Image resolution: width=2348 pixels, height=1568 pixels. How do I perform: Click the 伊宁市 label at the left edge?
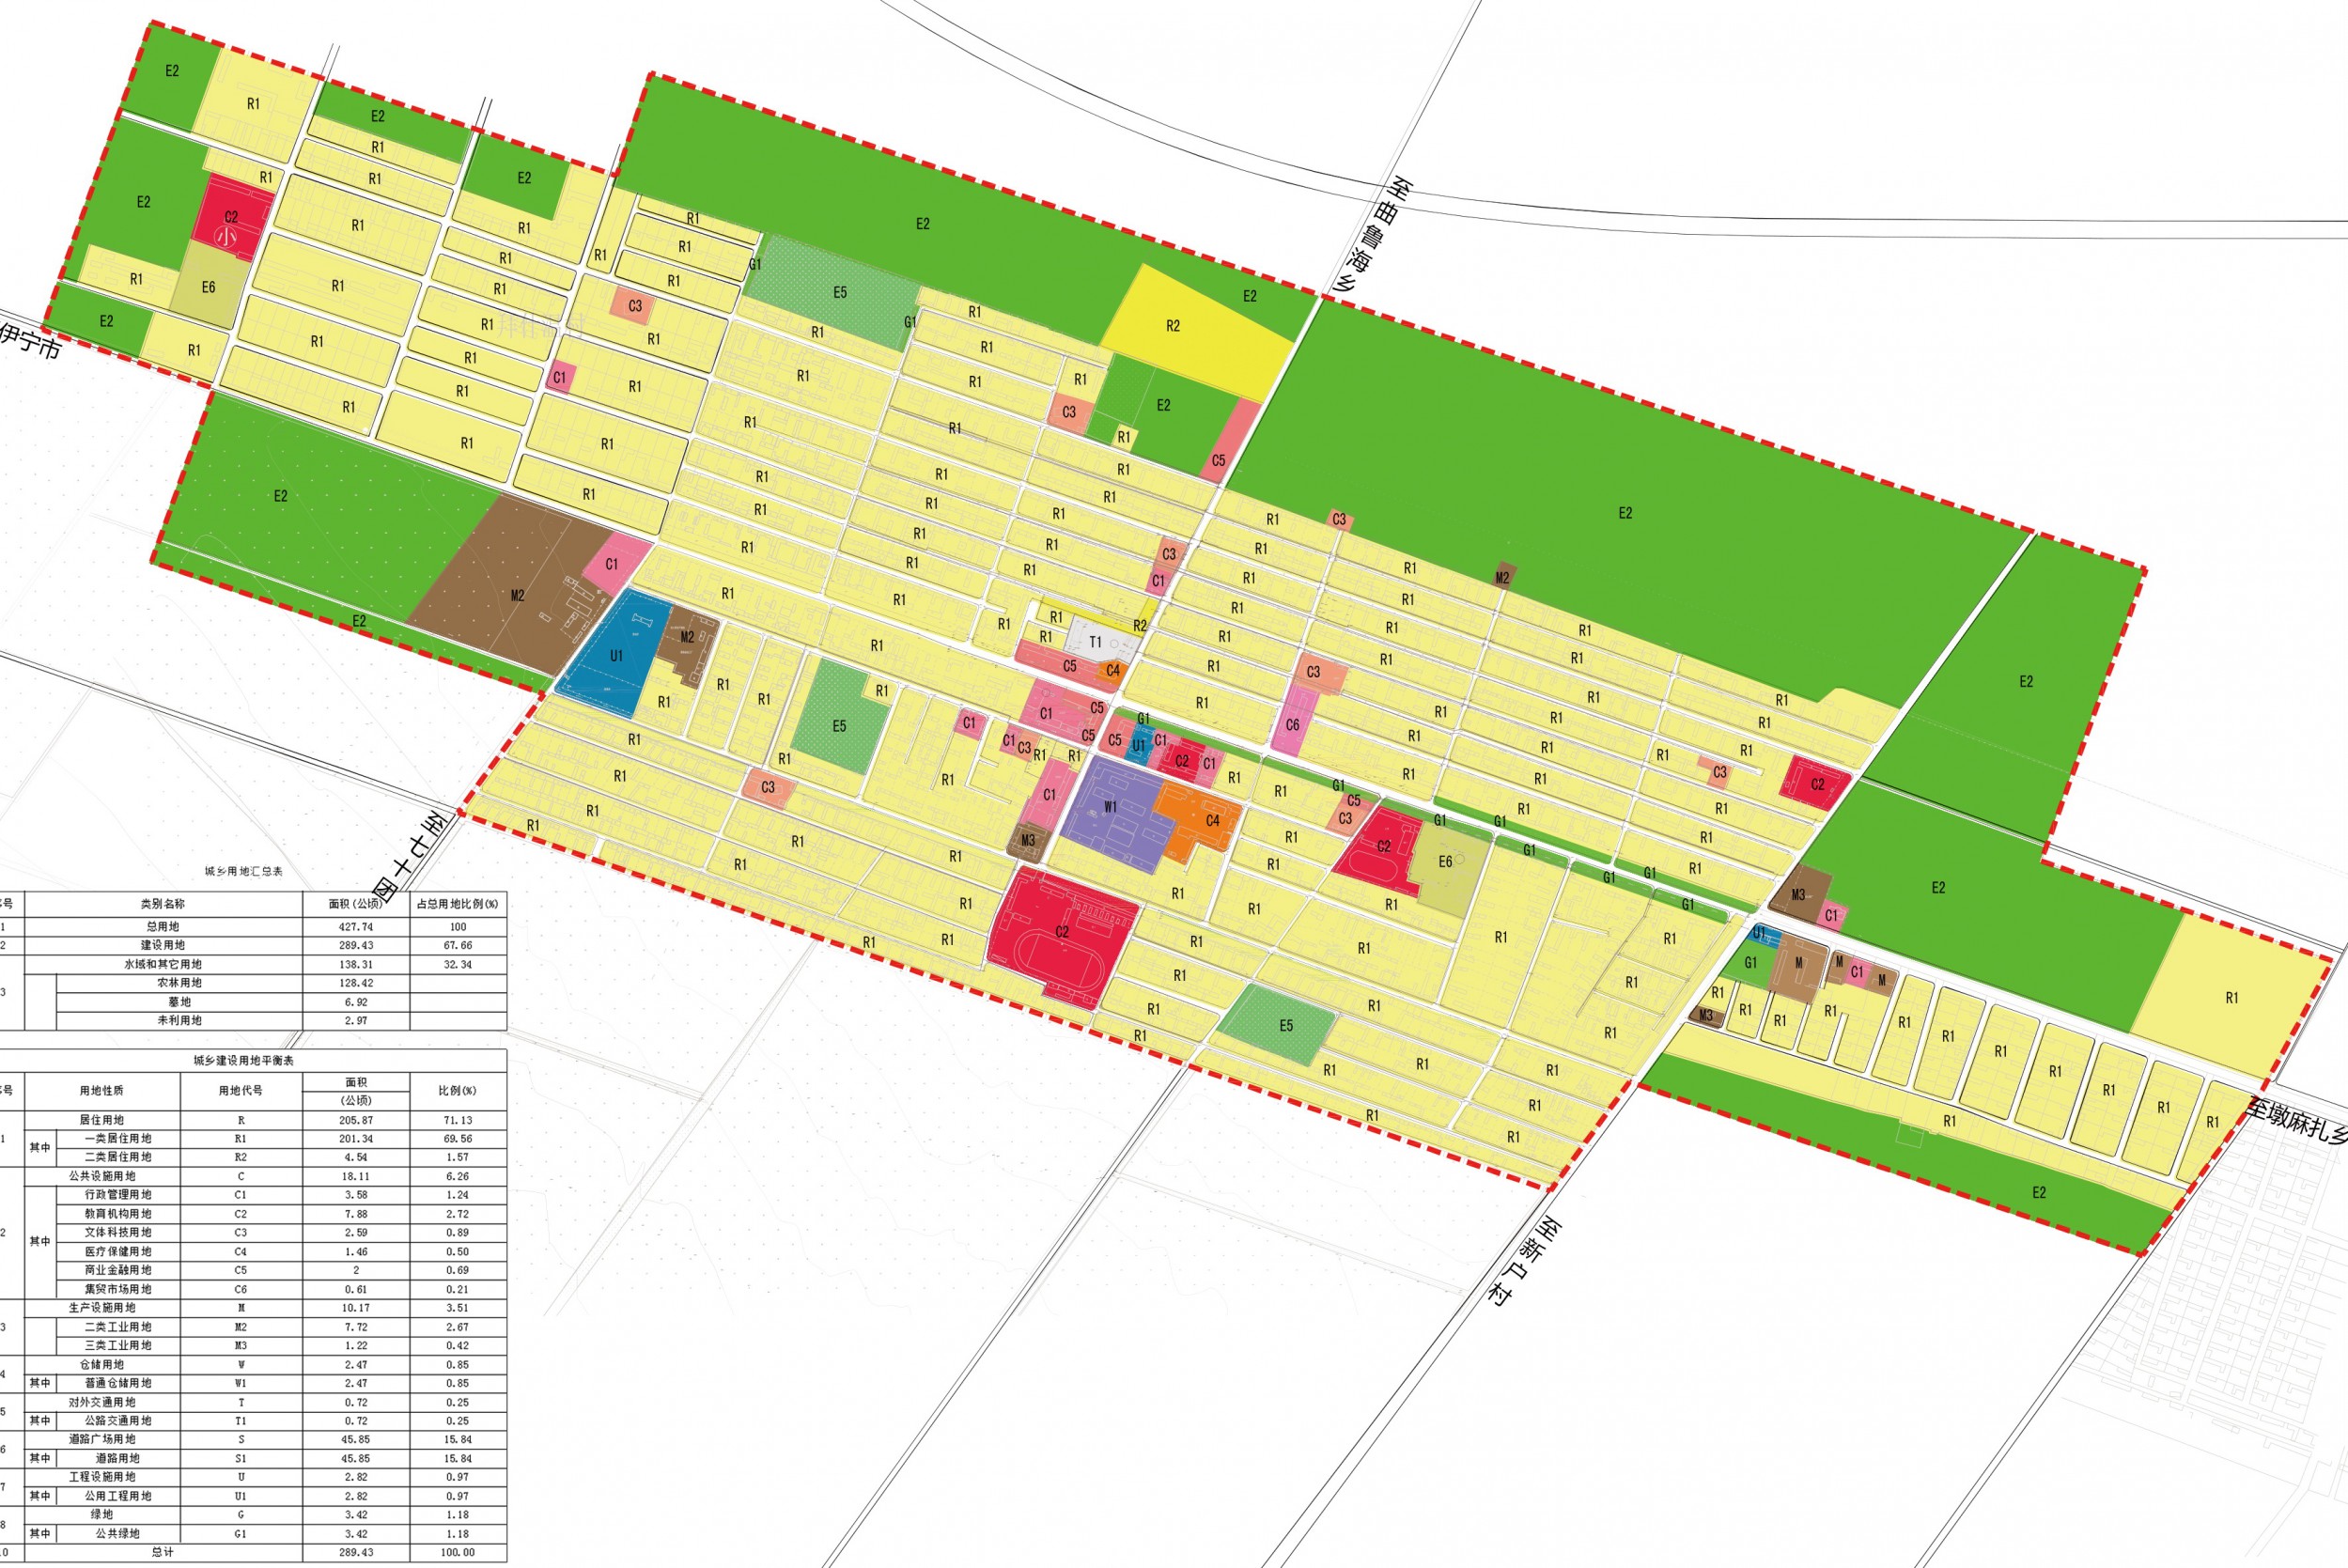pos(30,340)
